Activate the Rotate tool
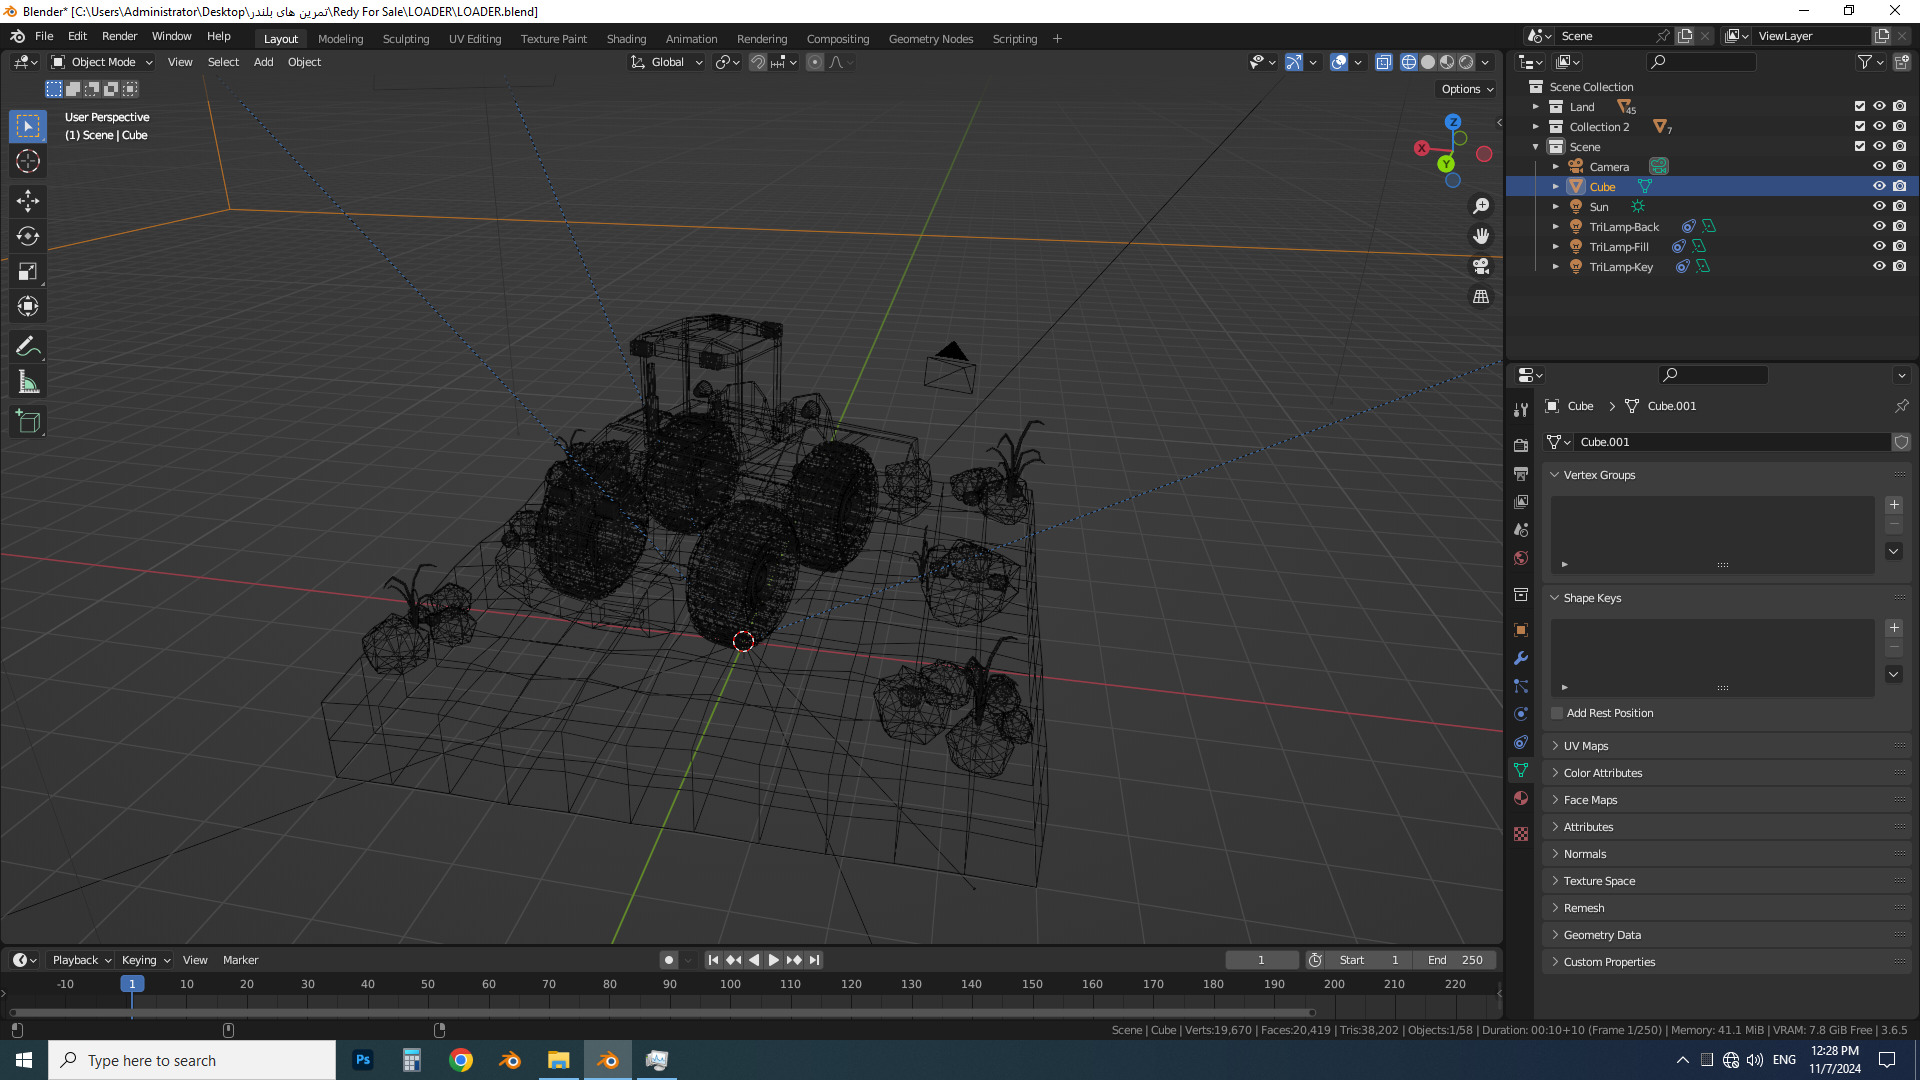Viewport: 1920px width, 1080px height. [28, 236]
